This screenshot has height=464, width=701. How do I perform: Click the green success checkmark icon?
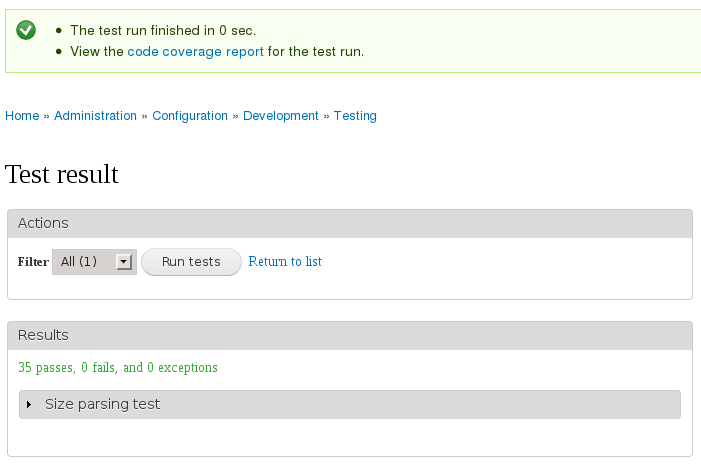click(26, 30)
